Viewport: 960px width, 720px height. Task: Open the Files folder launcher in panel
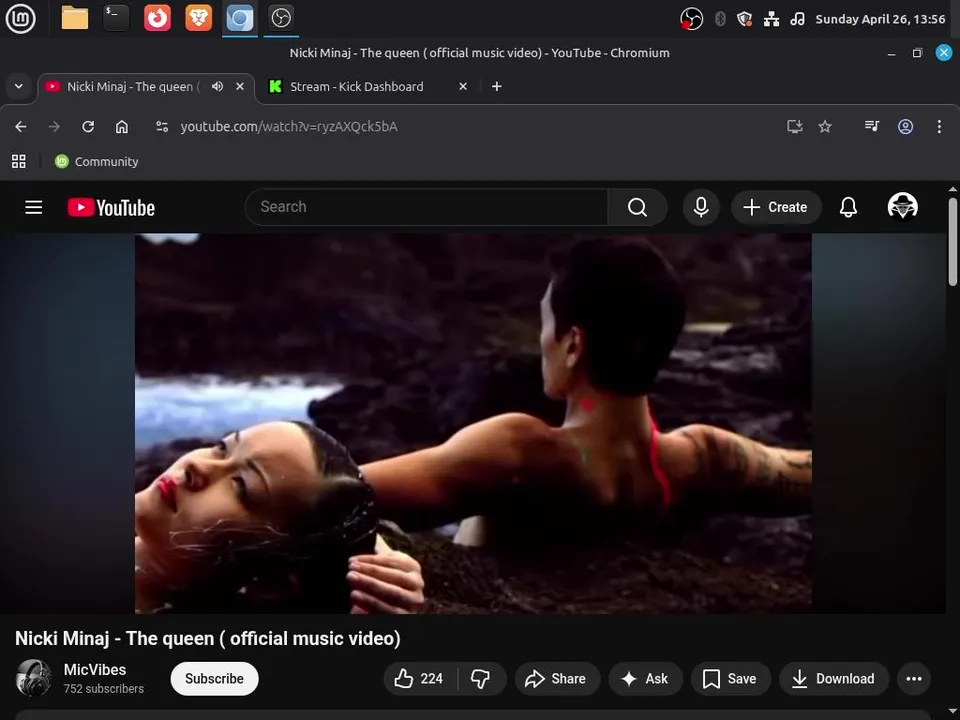click(75, 18)
